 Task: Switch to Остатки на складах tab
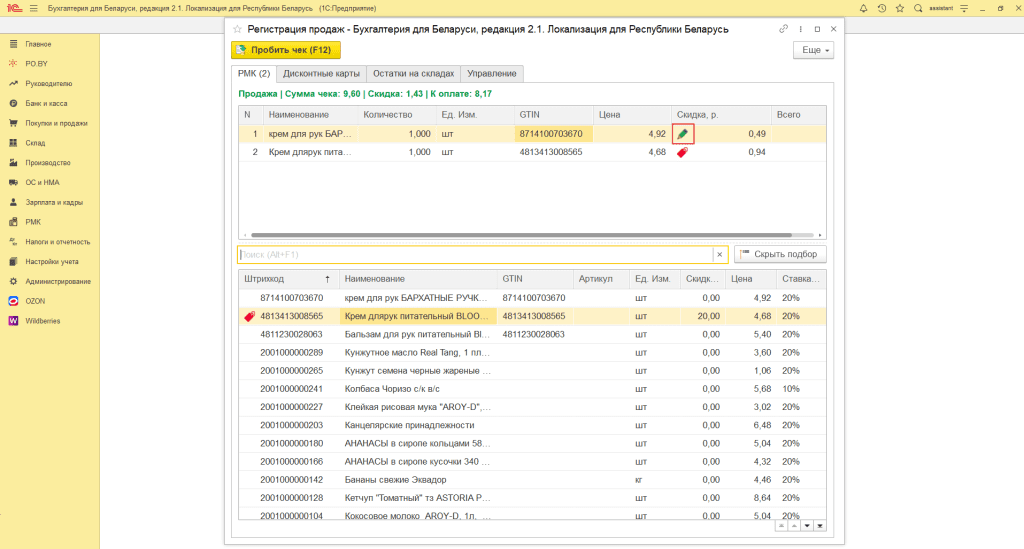click(x=413, y=74)
